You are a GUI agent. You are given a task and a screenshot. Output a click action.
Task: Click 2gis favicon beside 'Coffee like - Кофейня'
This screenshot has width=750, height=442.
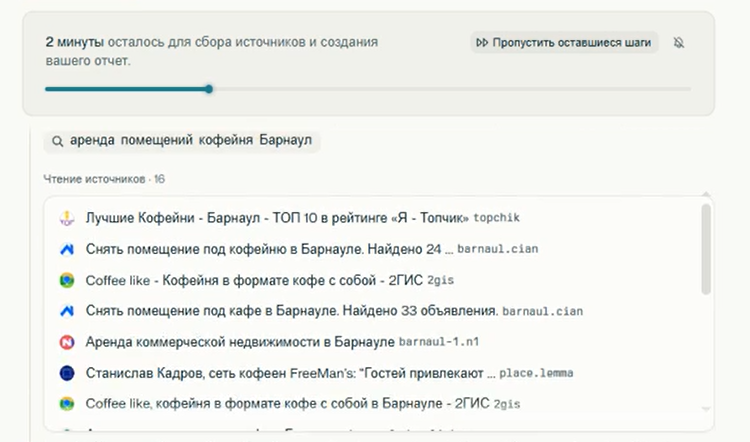67,280
